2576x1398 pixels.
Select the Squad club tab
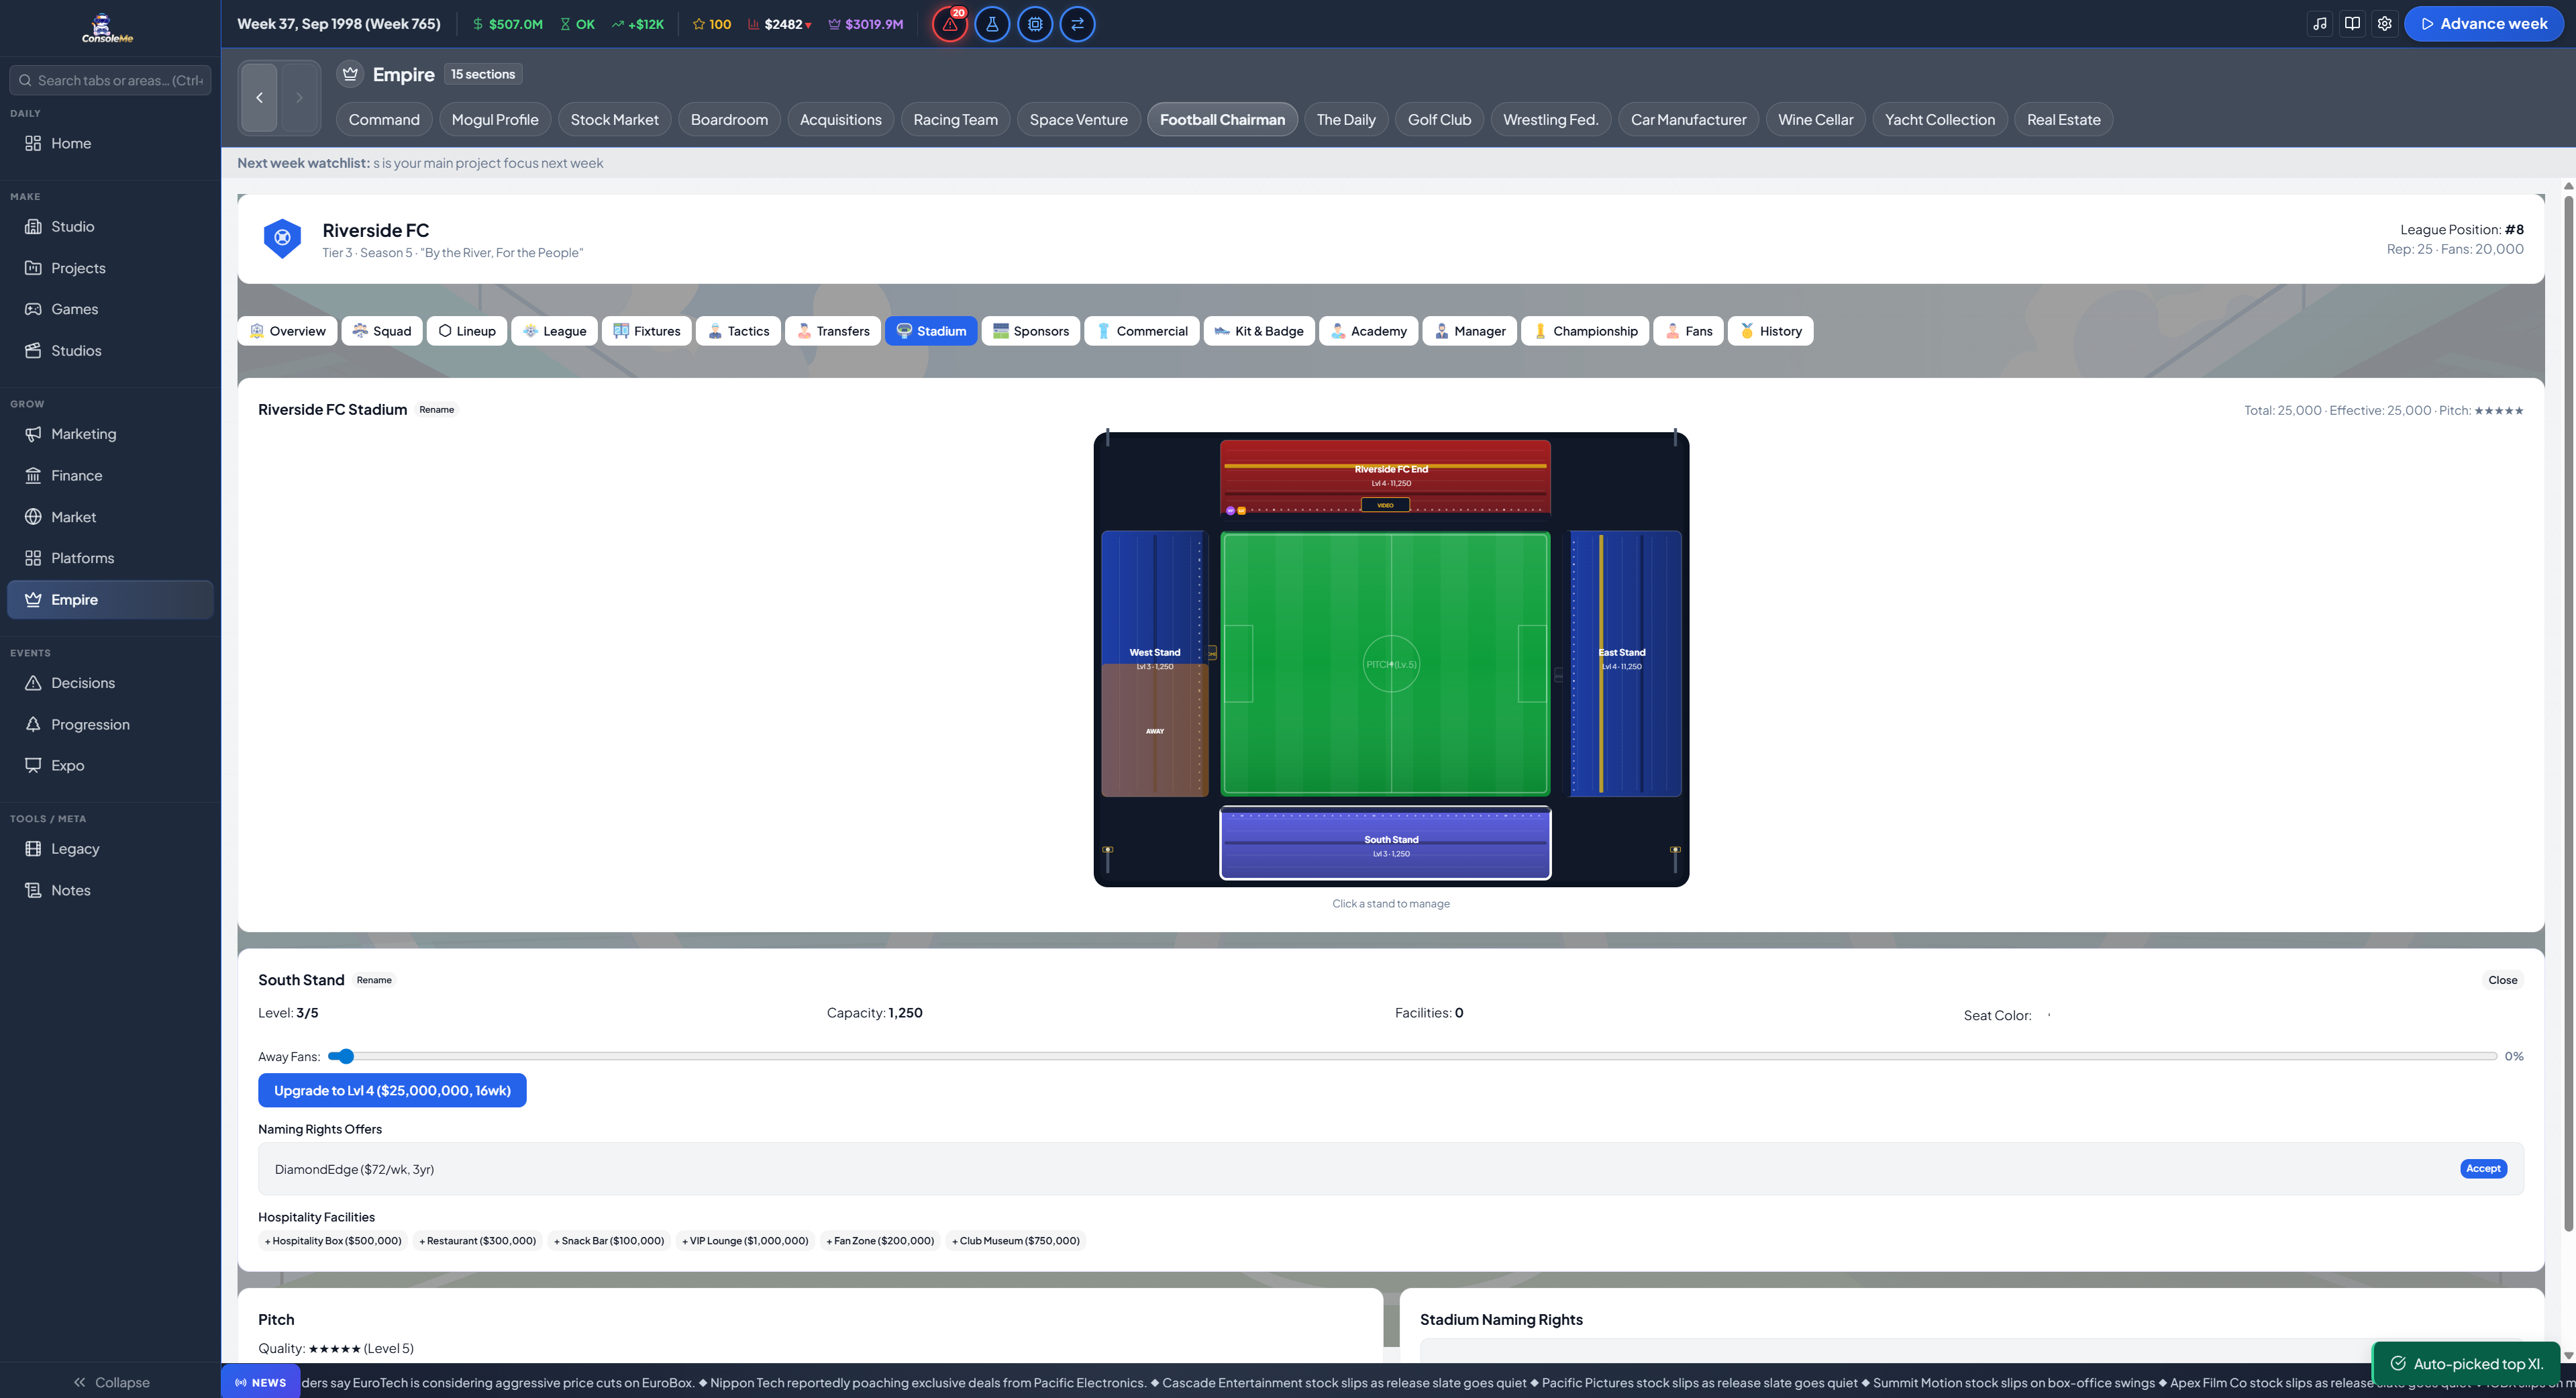(x=382, y=331)
